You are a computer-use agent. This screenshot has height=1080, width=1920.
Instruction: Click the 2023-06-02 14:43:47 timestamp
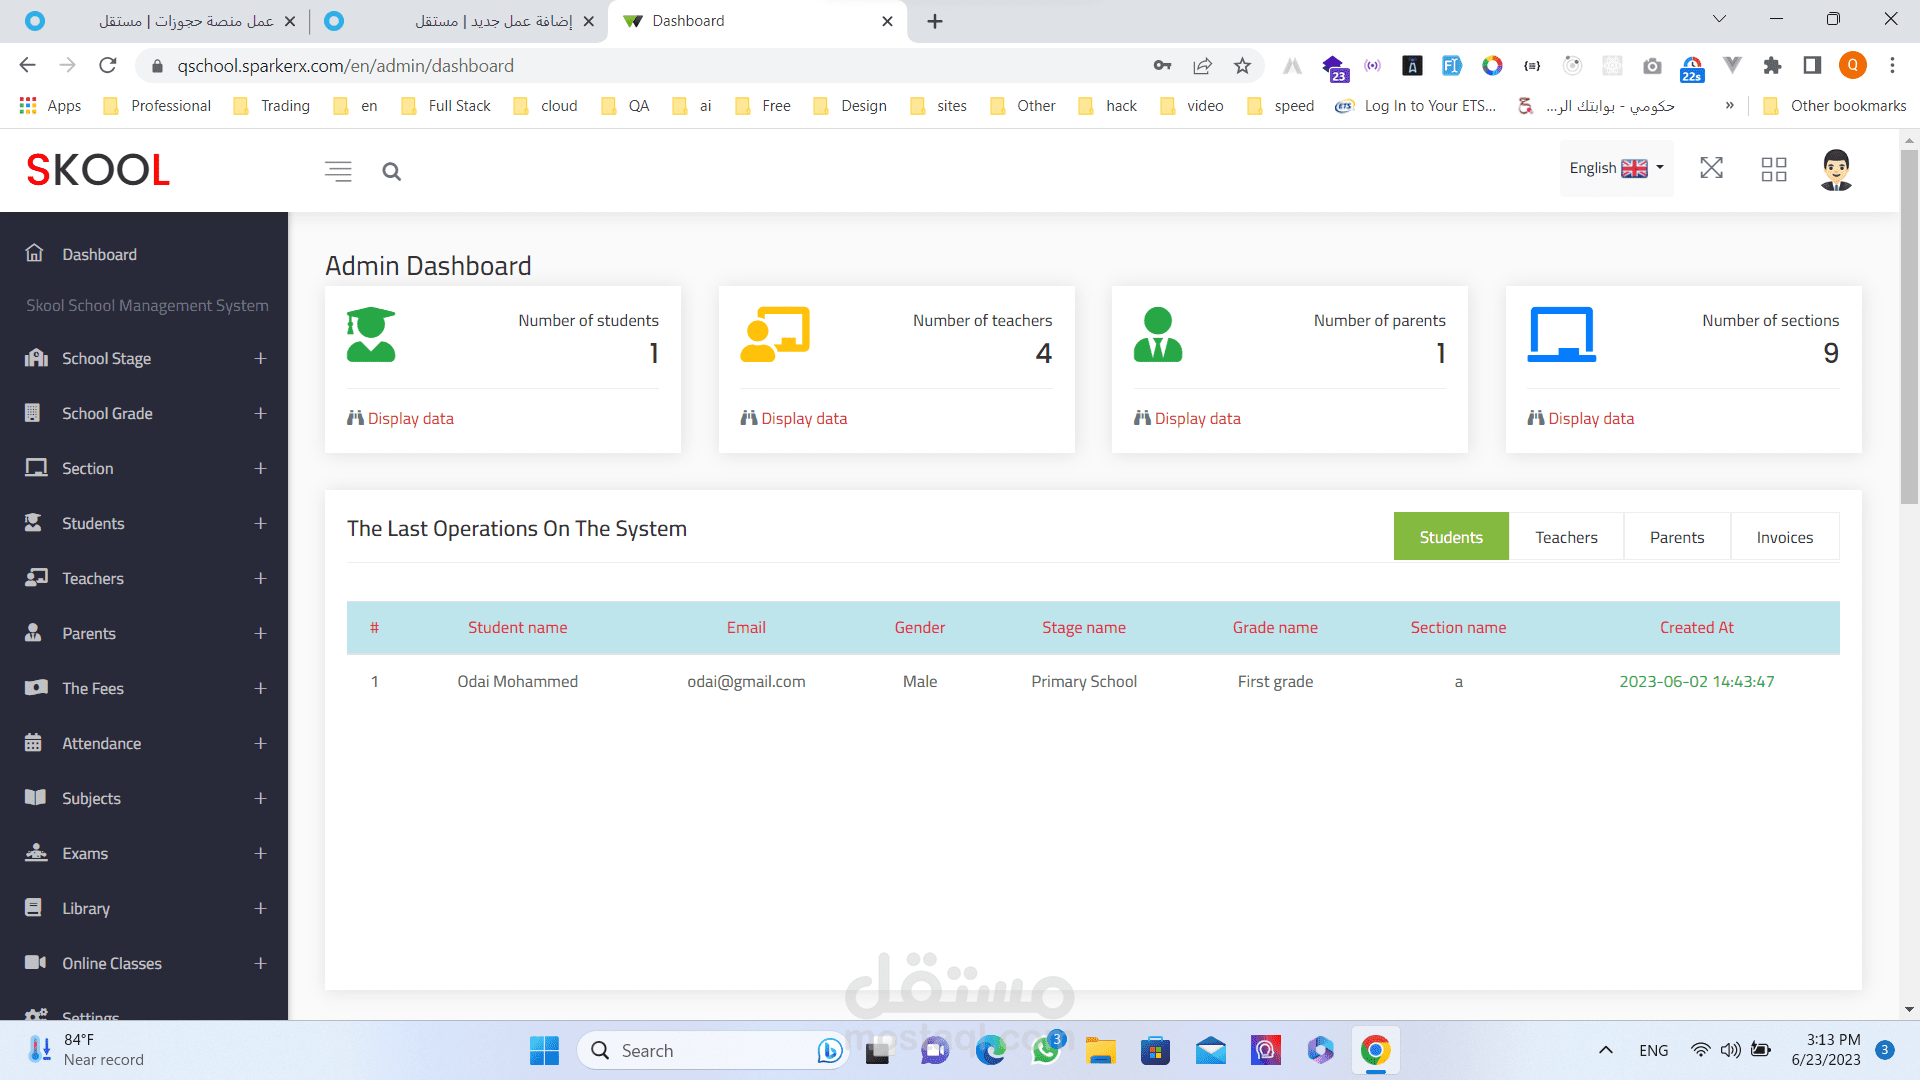click(x=1696, y=681)
